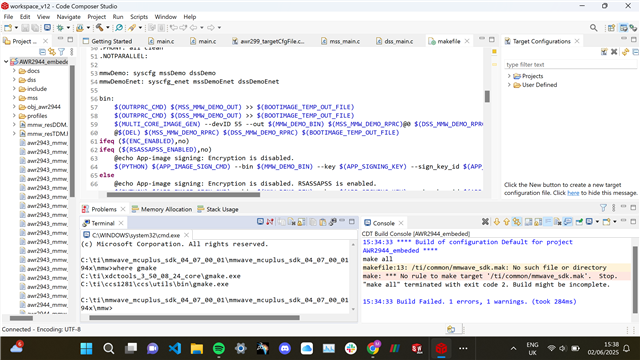Viewport: 640px width, 360px height.
Task: Switch to the Getting Started tab
Action: point(108,41)
